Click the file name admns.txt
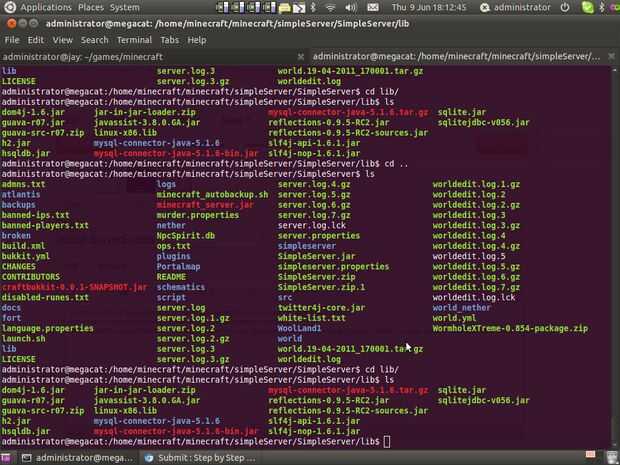 (x=23, y=184)
